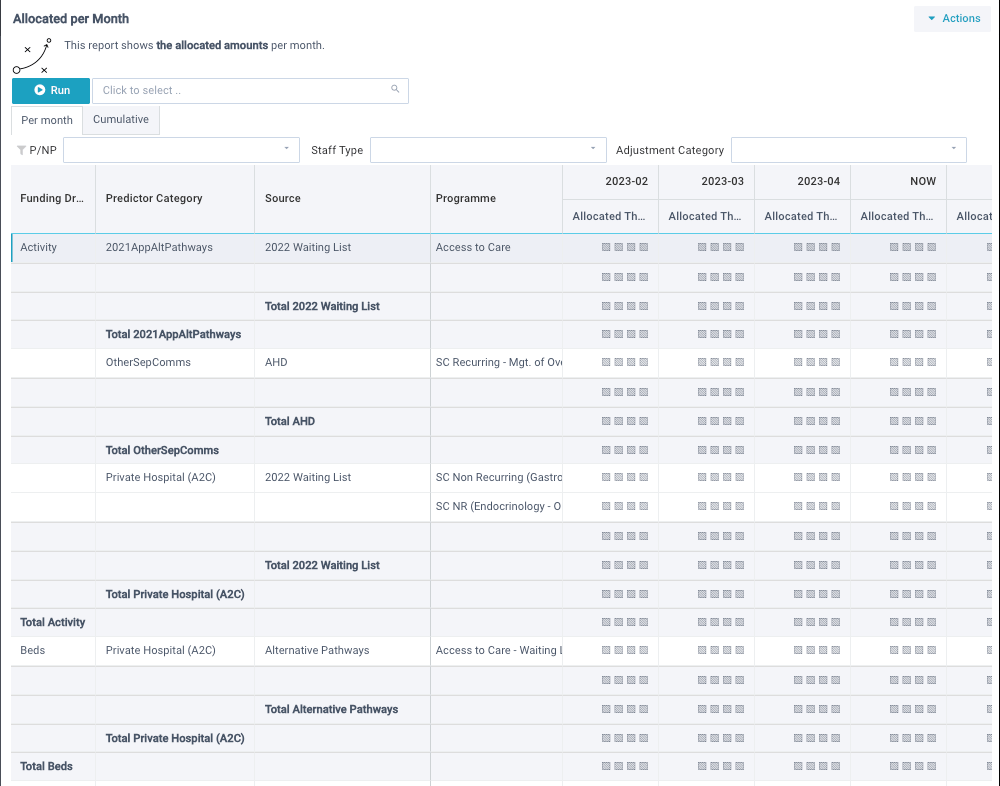Image resolution: width=1000 pixels, height=786 pixels.
Task: Click the NOW column header
Action: point(923,182)
